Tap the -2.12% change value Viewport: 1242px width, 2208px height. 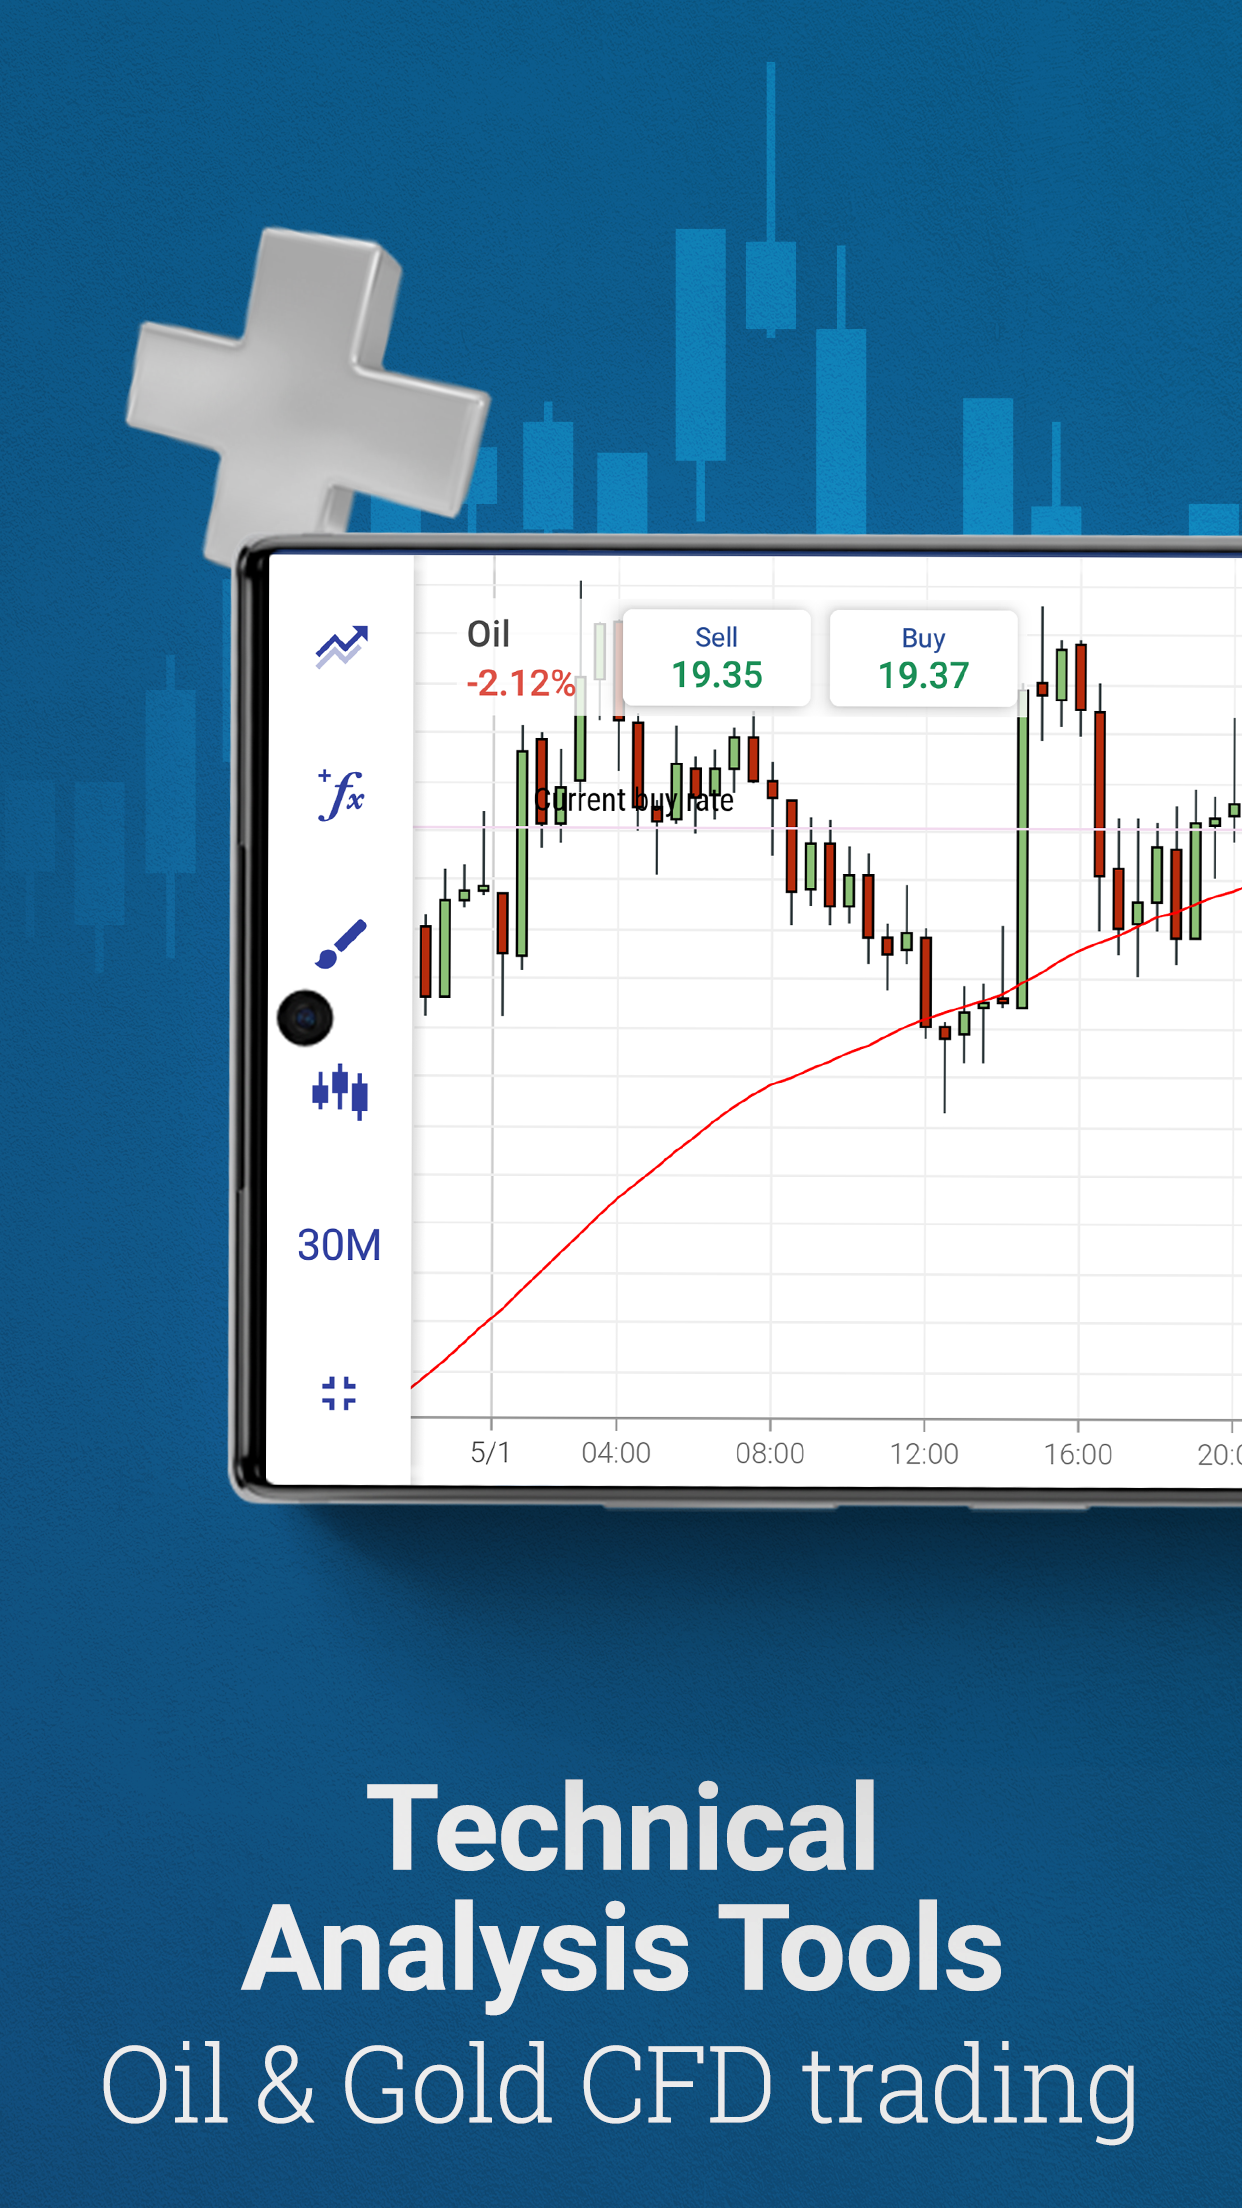click(520, 684)
